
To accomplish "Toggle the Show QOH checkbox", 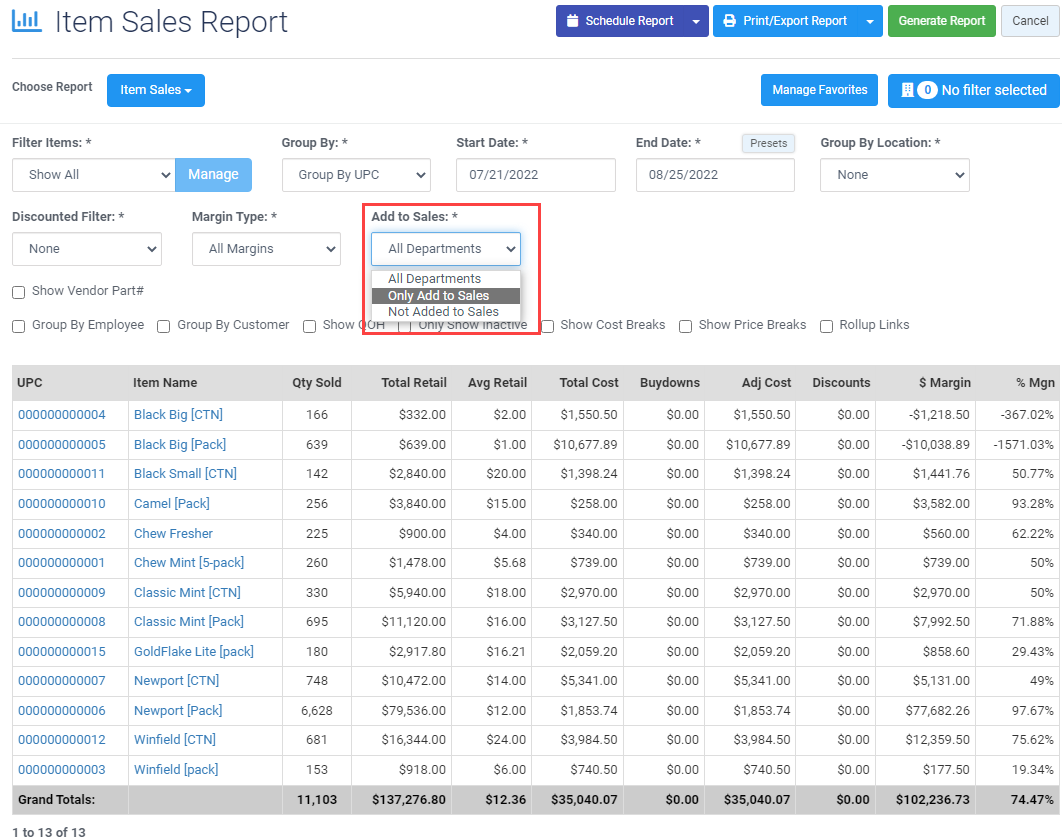I will tap(310, 327).
